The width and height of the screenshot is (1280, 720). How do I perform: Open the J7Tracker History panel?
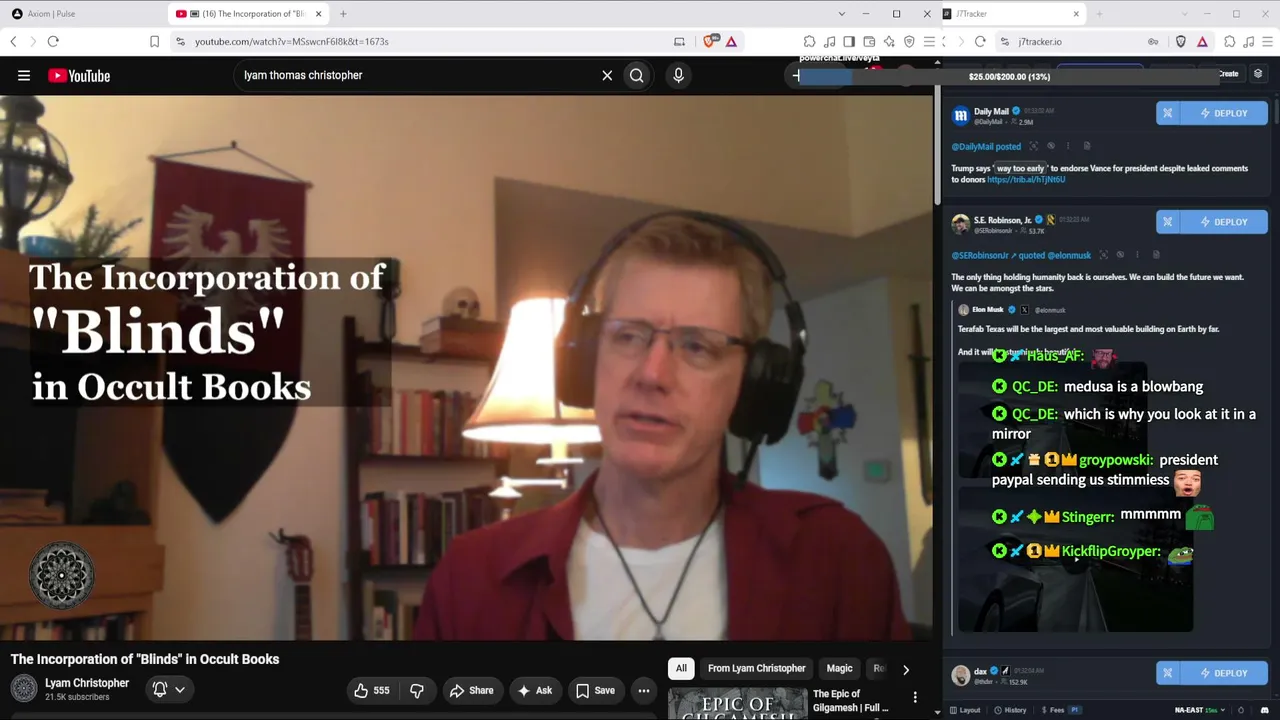[x=1009, y=710]
